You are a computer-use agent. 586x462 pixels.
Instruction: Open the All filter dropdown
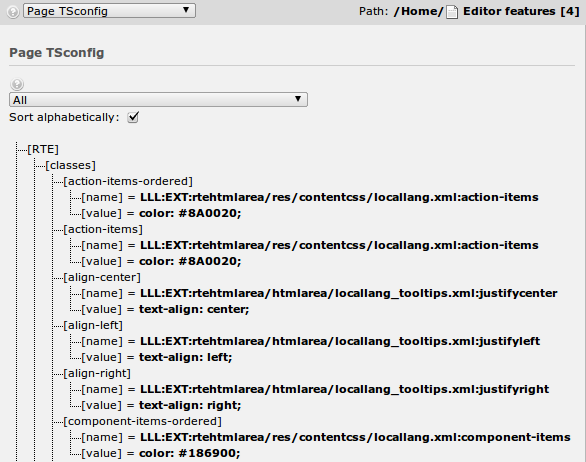click(158, 100)
